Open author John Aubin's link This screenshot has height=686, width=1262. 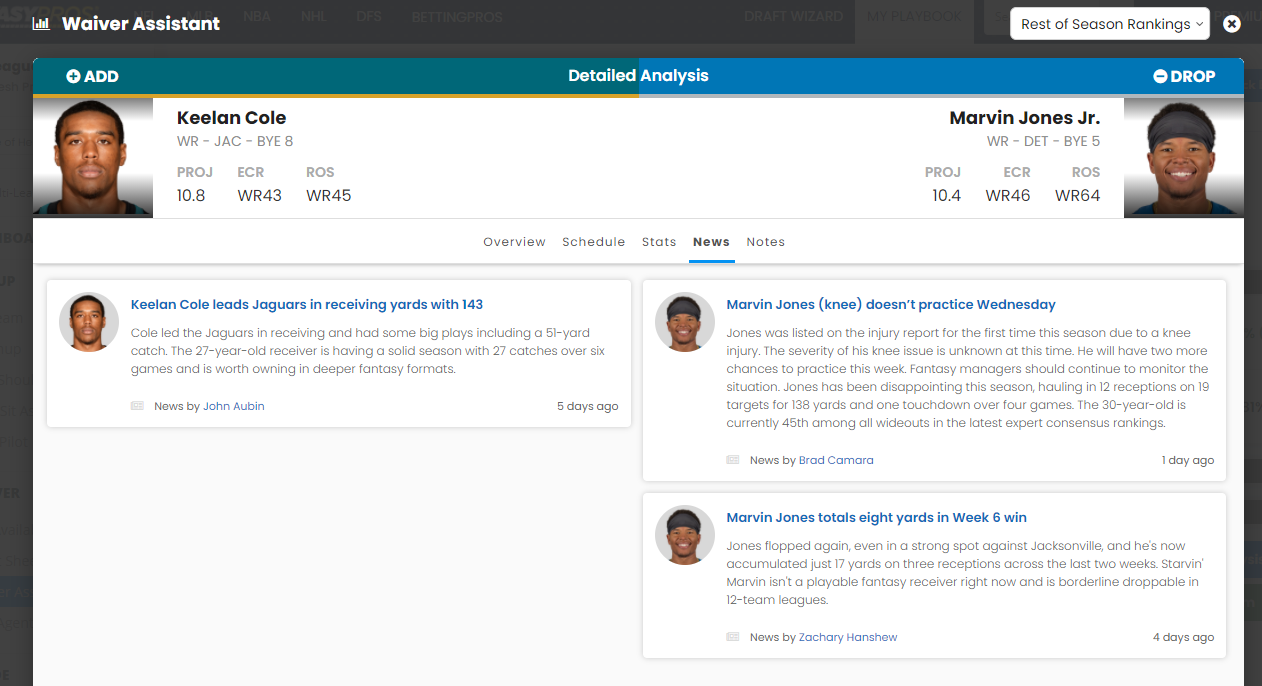coord(234,406)
